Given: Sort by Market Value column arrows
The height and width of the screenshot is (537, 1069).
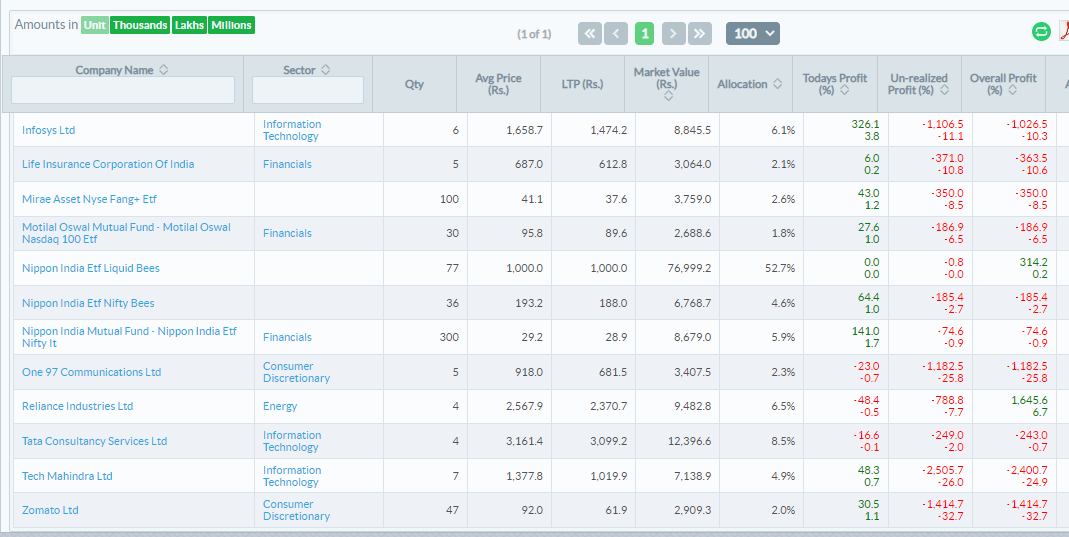Looking at the screenshot, I should coord(668,96).
